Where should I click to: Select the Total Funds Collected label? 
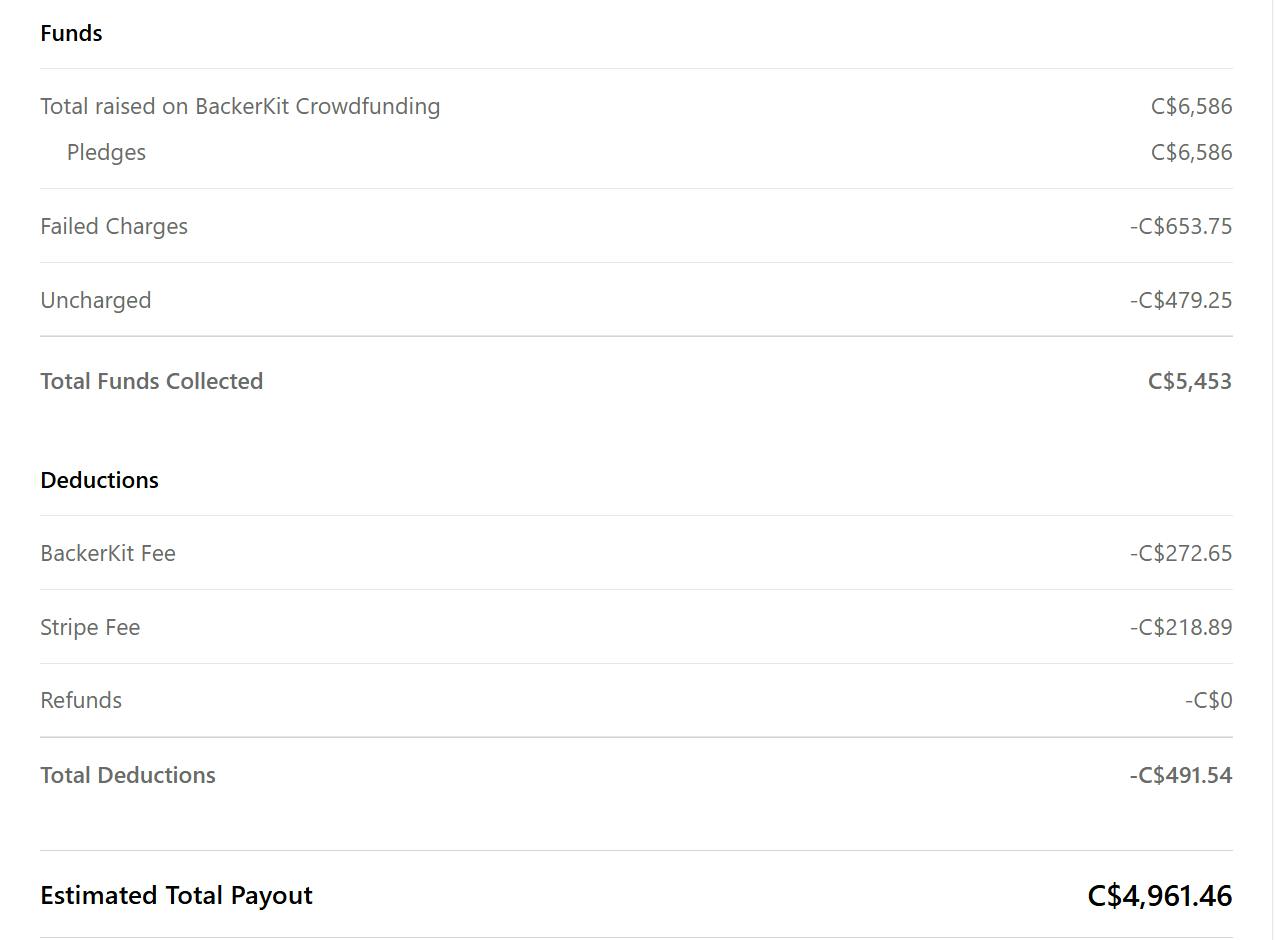152,381
